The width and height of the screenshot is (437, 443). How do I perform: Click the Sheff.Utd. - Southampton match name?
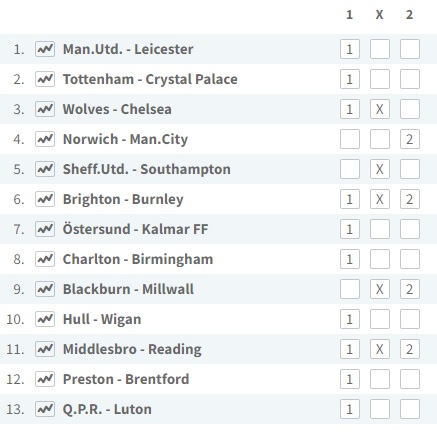[147, 169]
